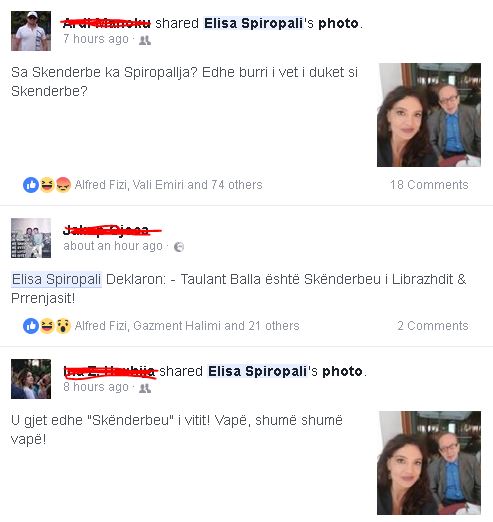The width and height of the screenshot is (493, 522).
Task: Click the friends audience icon beside 7 hours ago
Action: coord(145,40)
